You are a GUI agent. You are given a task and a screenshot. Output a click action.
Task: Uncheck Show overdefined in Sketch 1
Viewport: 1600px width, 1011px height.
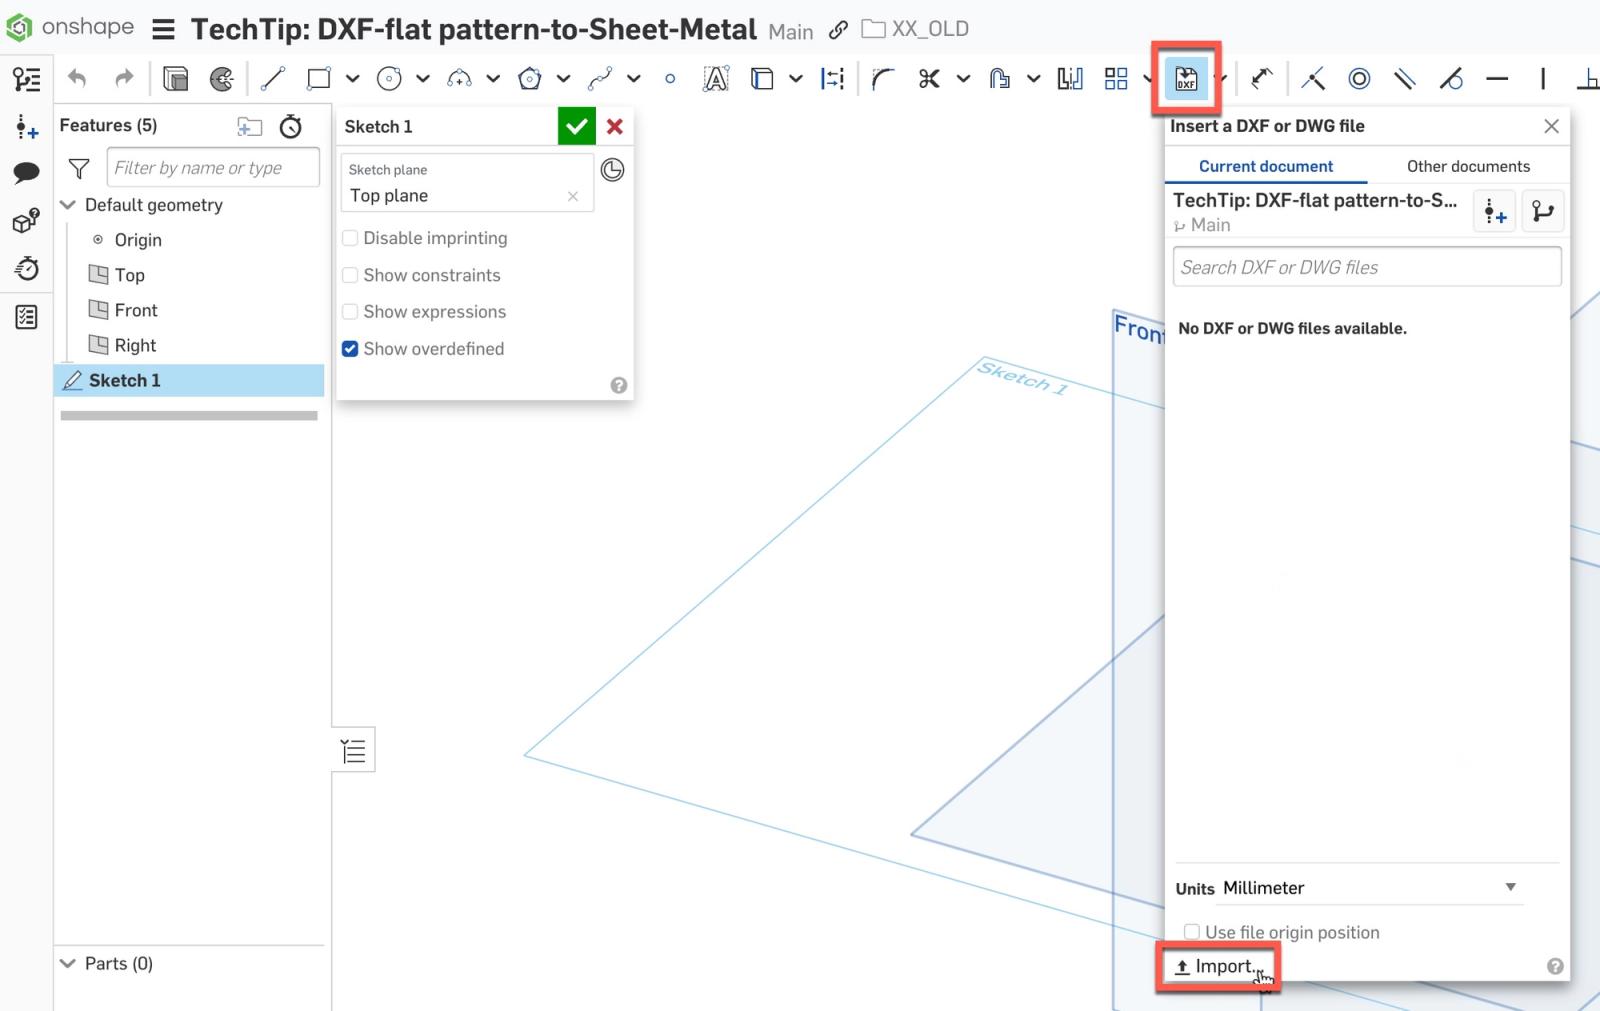[x=350, y=348]
